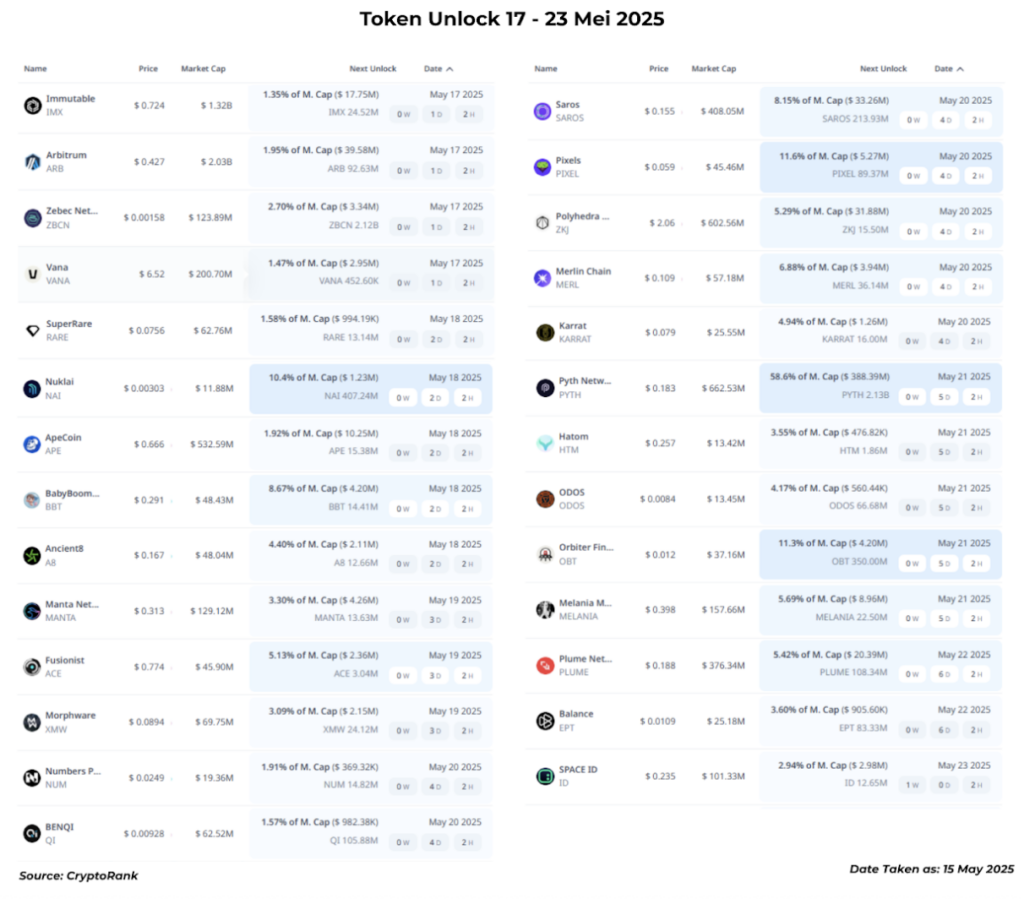Image resolution: width=1024 pixels, height=899 pixels.
Task: Click left table Market Cap header
Action: coord(203,69)
